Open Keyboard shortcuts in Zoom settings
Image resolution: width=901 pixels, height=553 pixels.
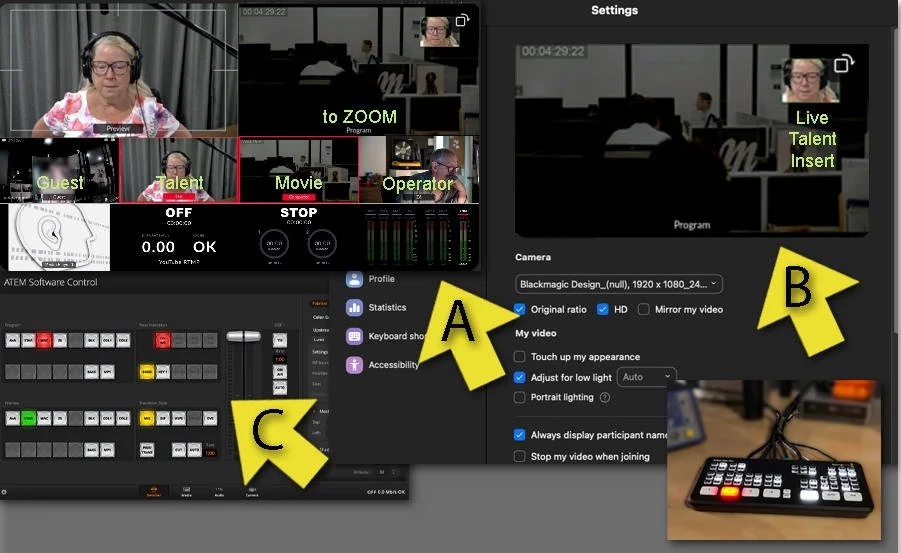385,336
